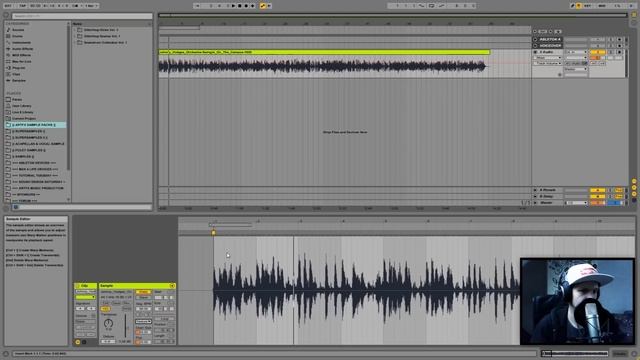Click the Set locator button
Screen dimensions: 640x360
point(542,31)
